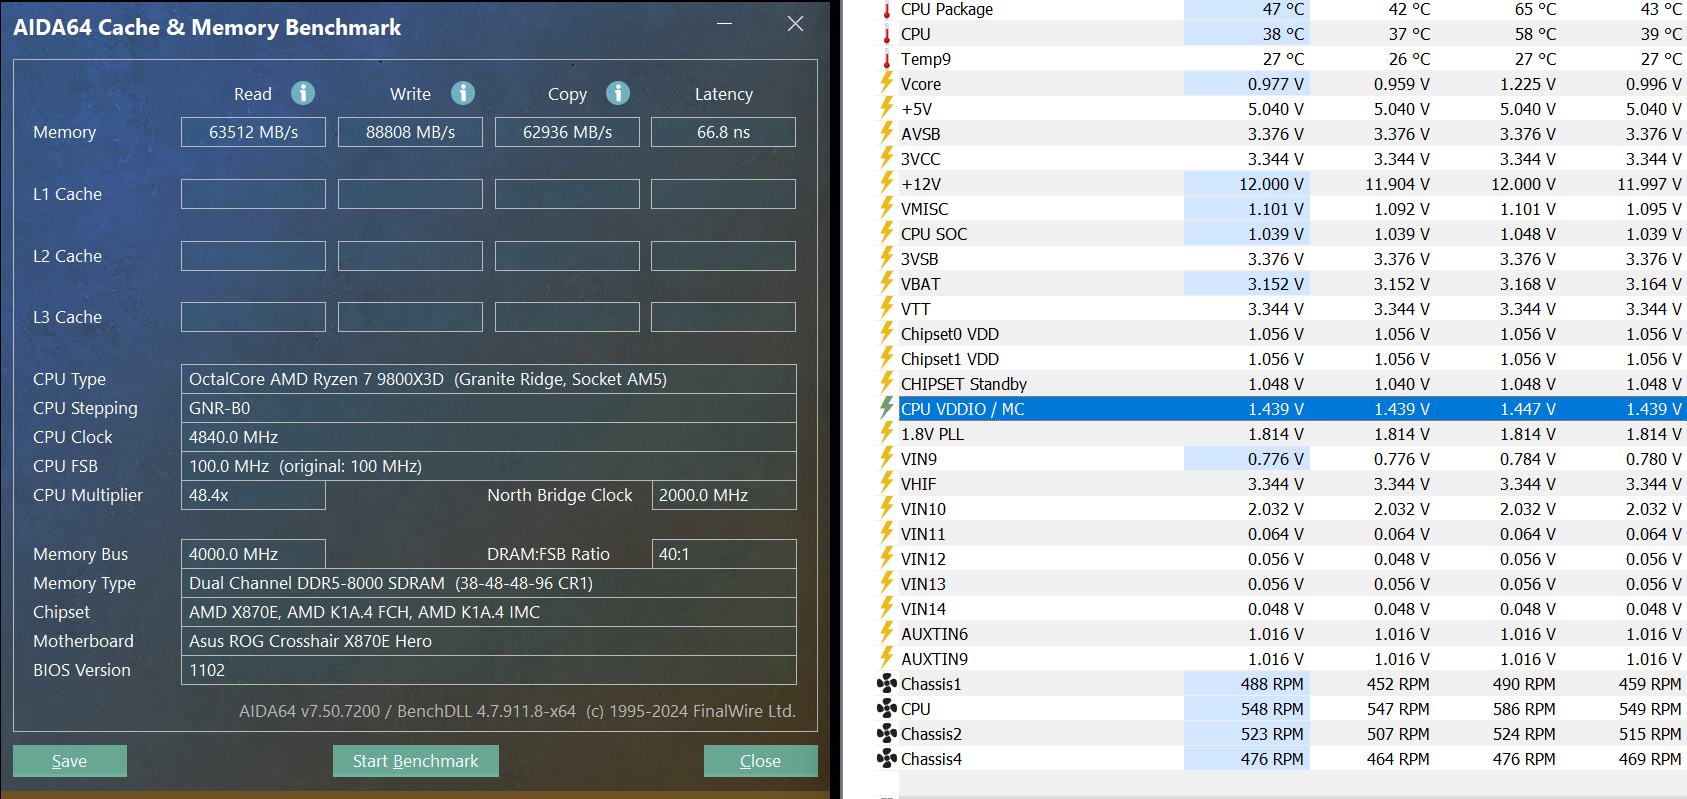Click the VBAT voltage bolt icon

(886, 283)
